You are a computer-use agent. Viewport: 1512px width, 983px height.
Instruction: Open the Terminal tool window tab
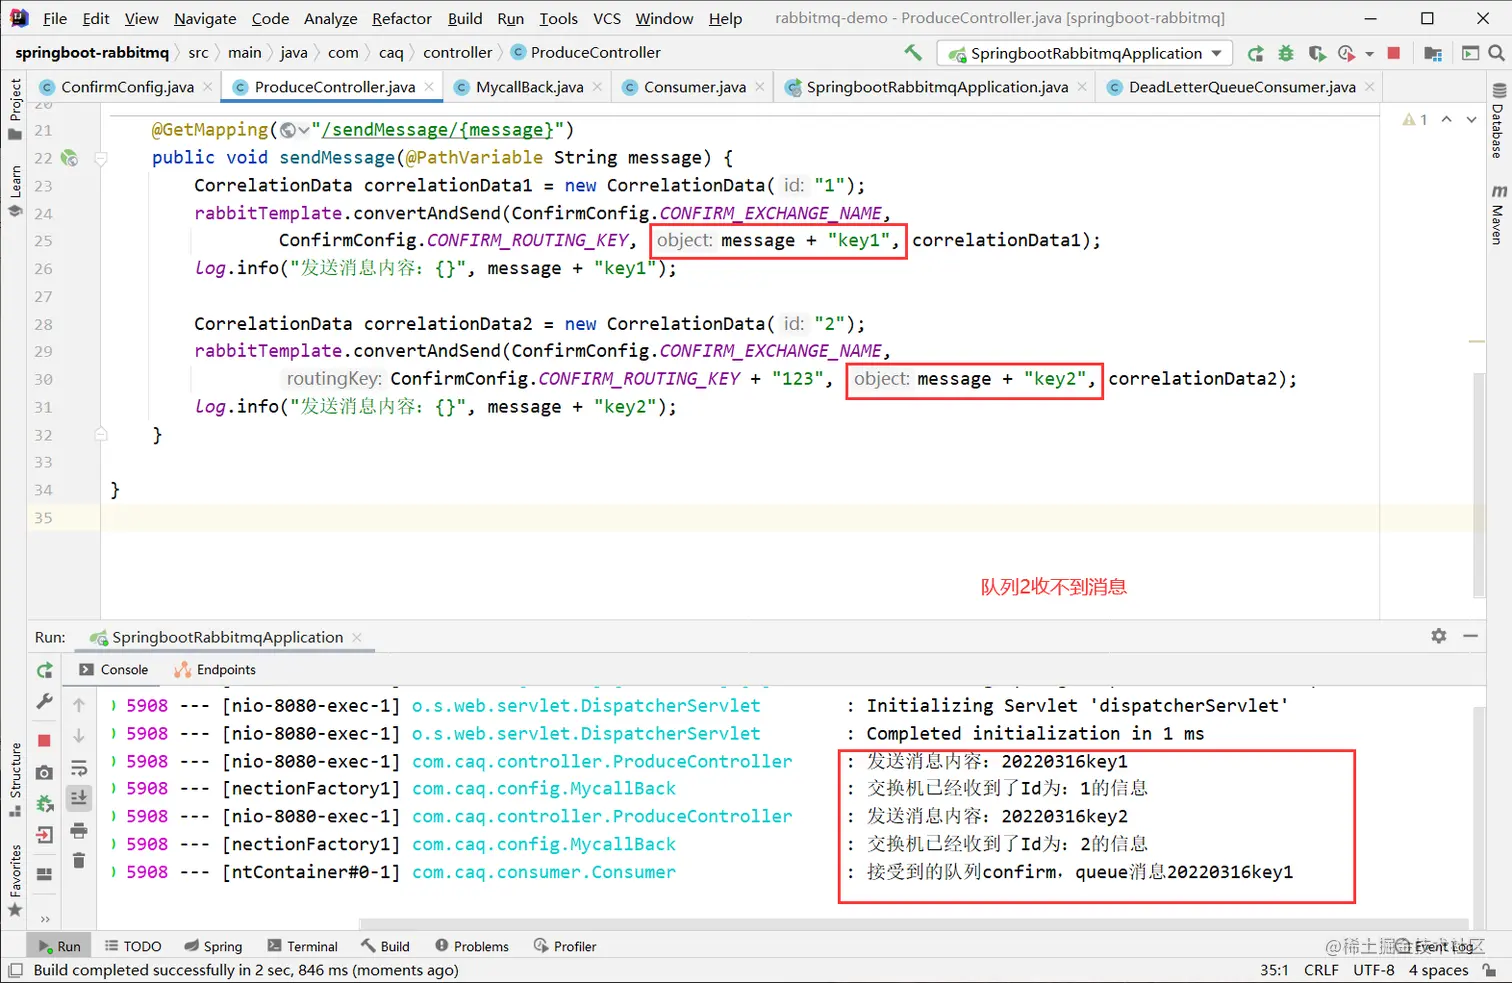click(x=302, y=946)
